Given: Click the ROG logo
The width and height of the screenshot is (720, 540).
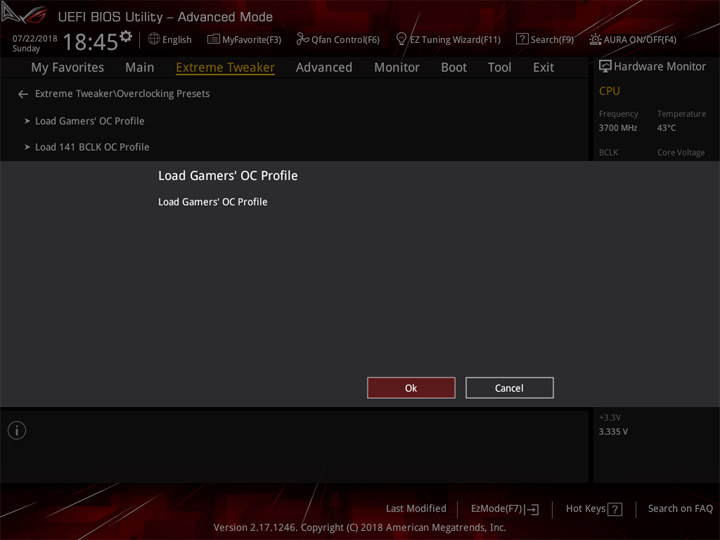Looking at the screenshot, I should click(24, 14).
